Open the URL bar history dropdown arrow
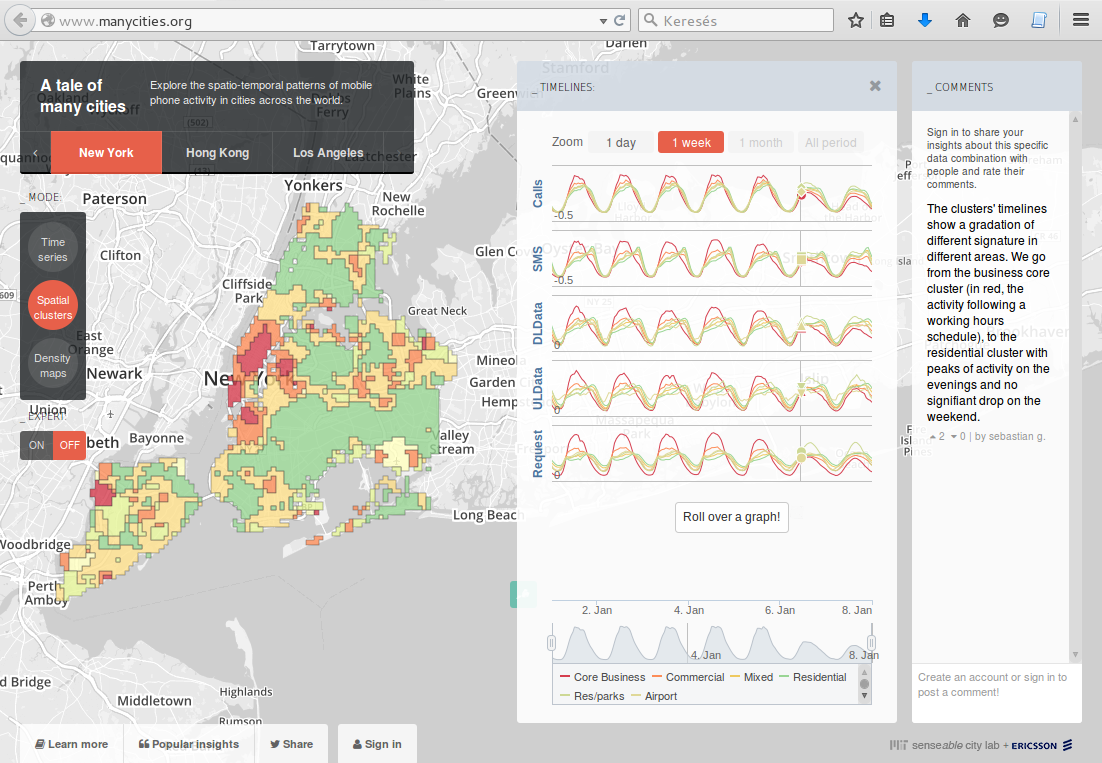 603,20
